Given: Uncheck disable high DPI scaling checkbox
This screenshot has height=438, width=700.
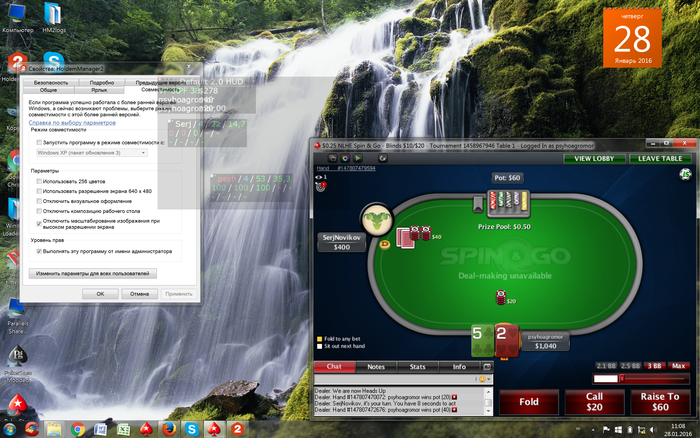Looking at the screenshot, I should pyautogui.click(x=39, y=224).
